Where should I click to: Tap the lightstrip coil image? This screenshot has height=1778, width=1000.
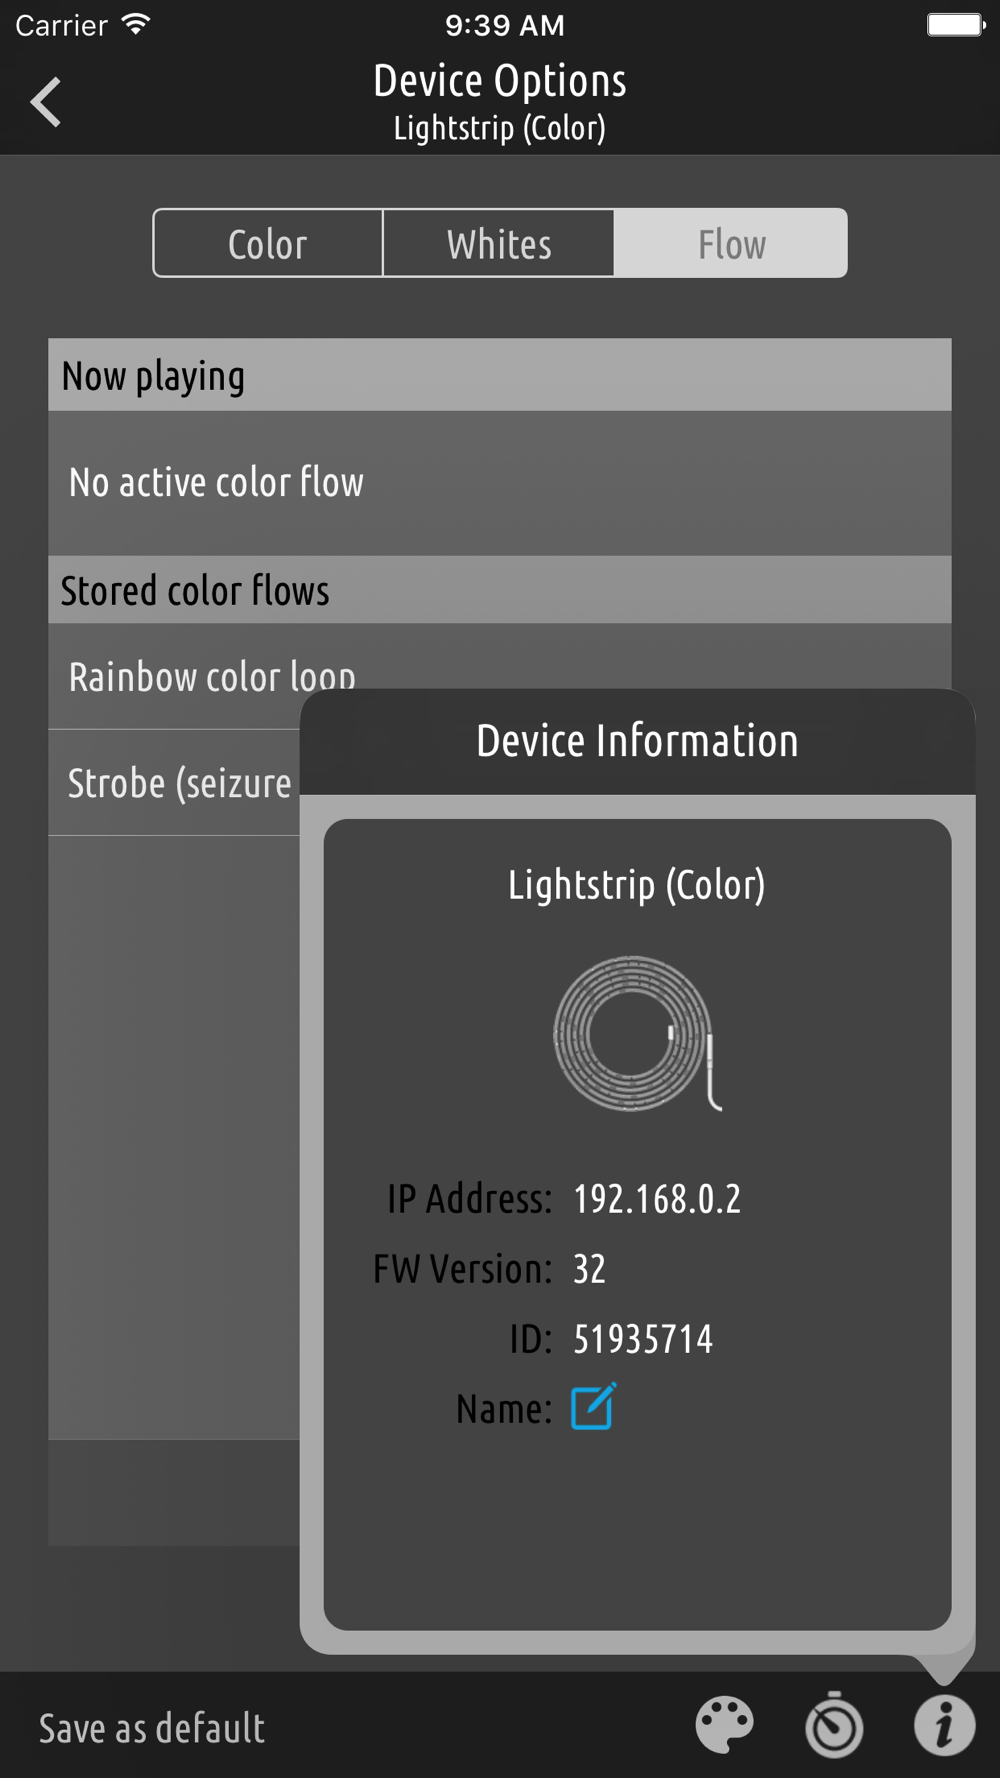pyautogui.click(x=637, y=1034)
